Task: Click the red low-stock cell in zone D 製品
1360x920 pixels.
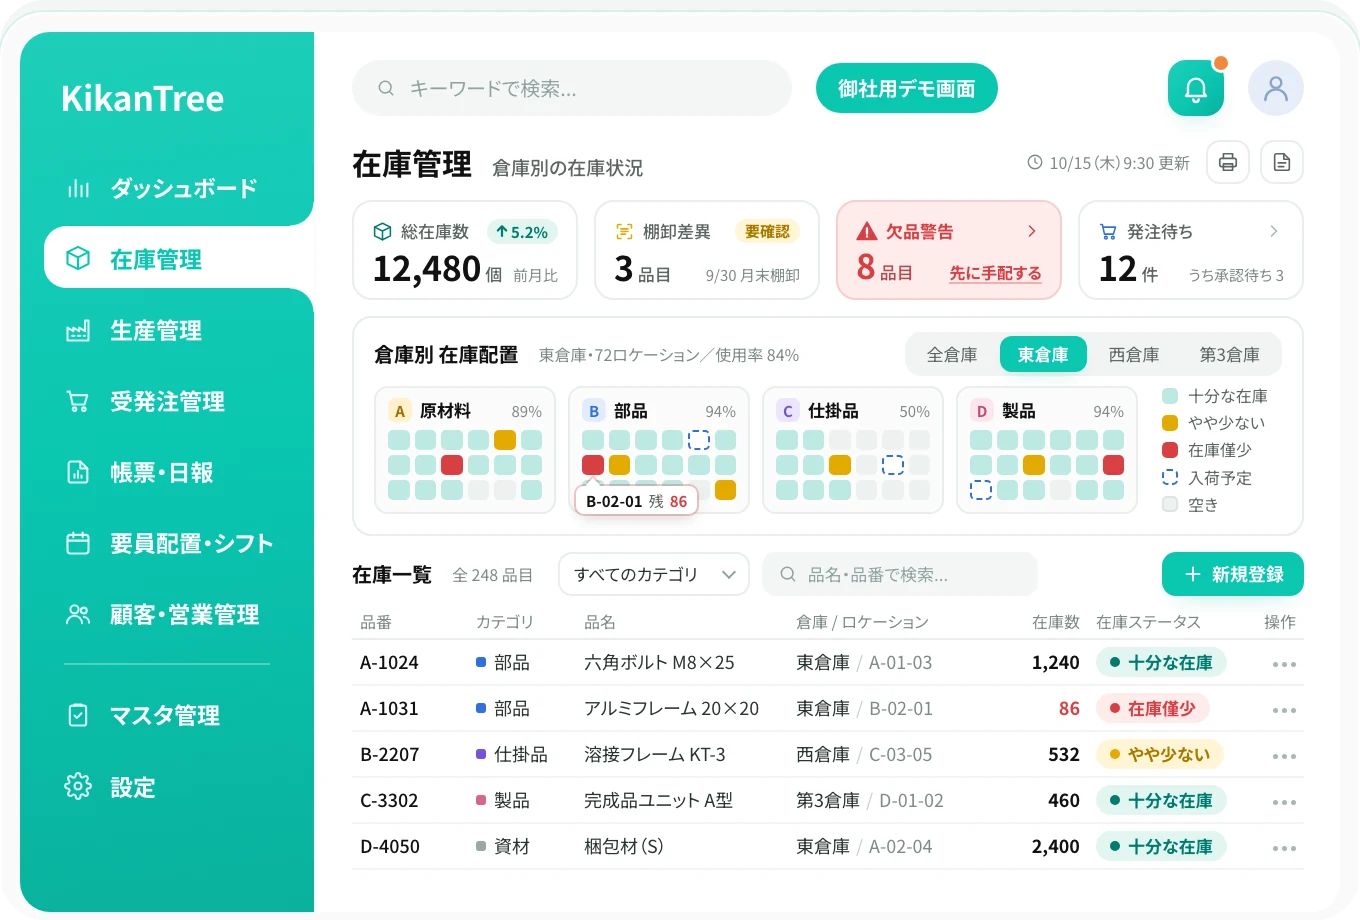Action: click(x=1113, y=465)
